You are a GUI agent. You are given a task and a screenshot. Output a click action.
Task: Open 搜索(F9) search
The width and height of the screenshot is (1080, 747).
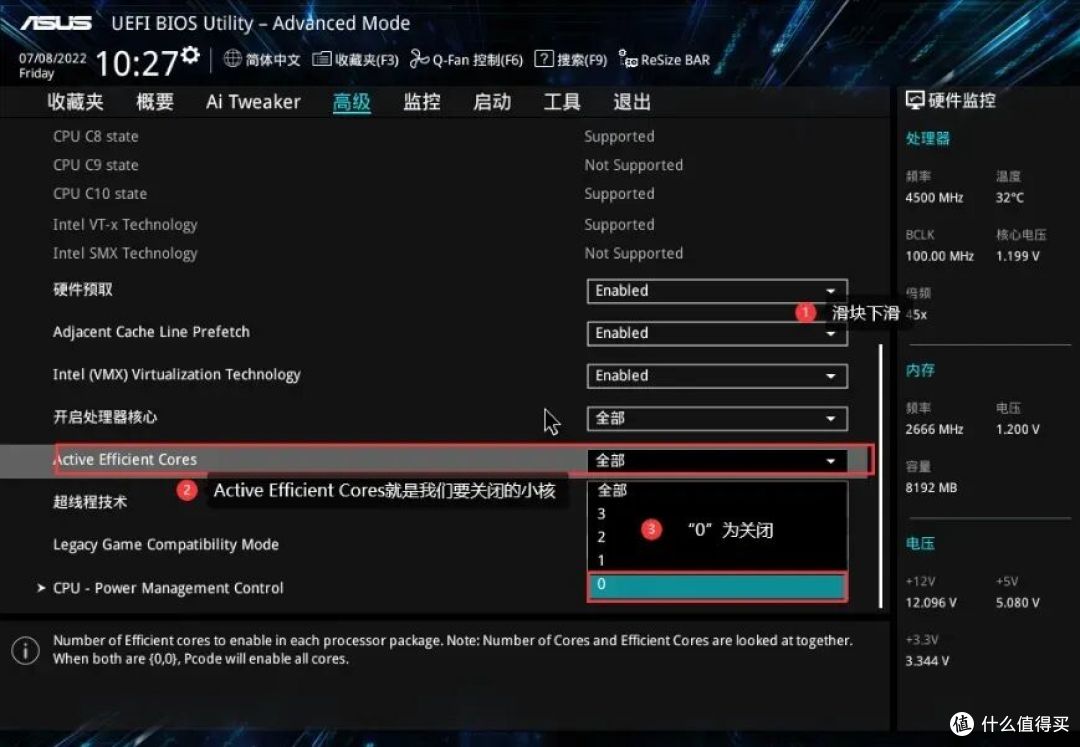pyautogui.click(x=571, y=60)
